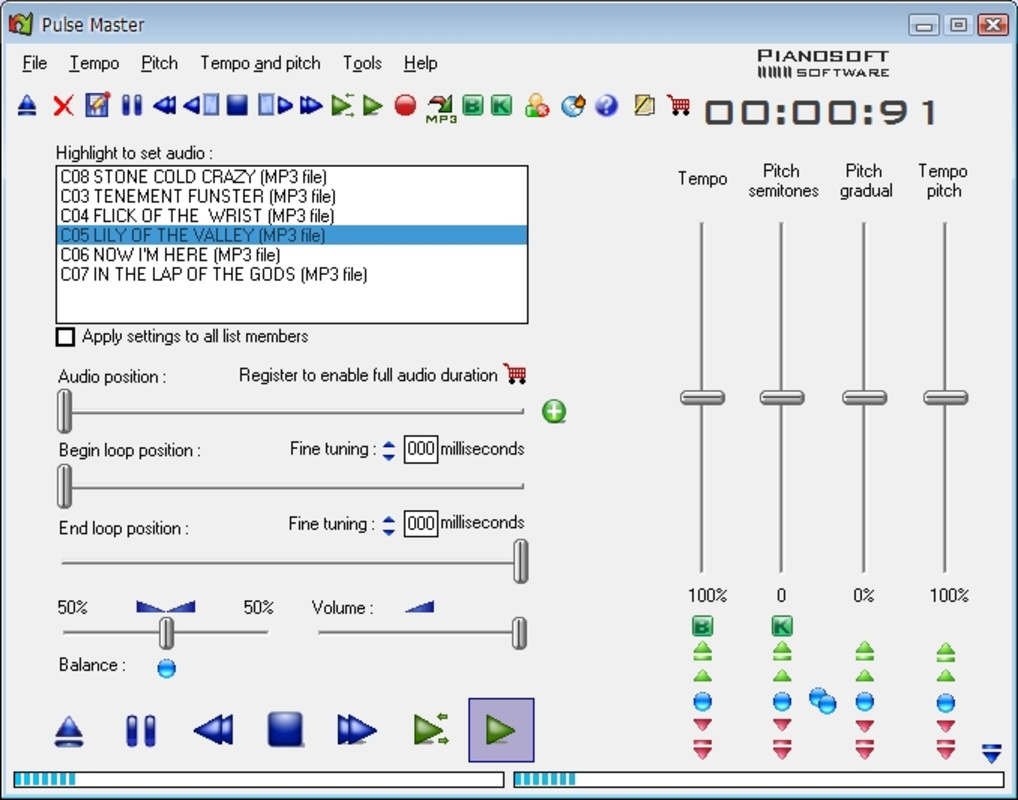Click the green K icon in top toolbar
This screenshot has height=800, width=1018.
coord(501,105)
